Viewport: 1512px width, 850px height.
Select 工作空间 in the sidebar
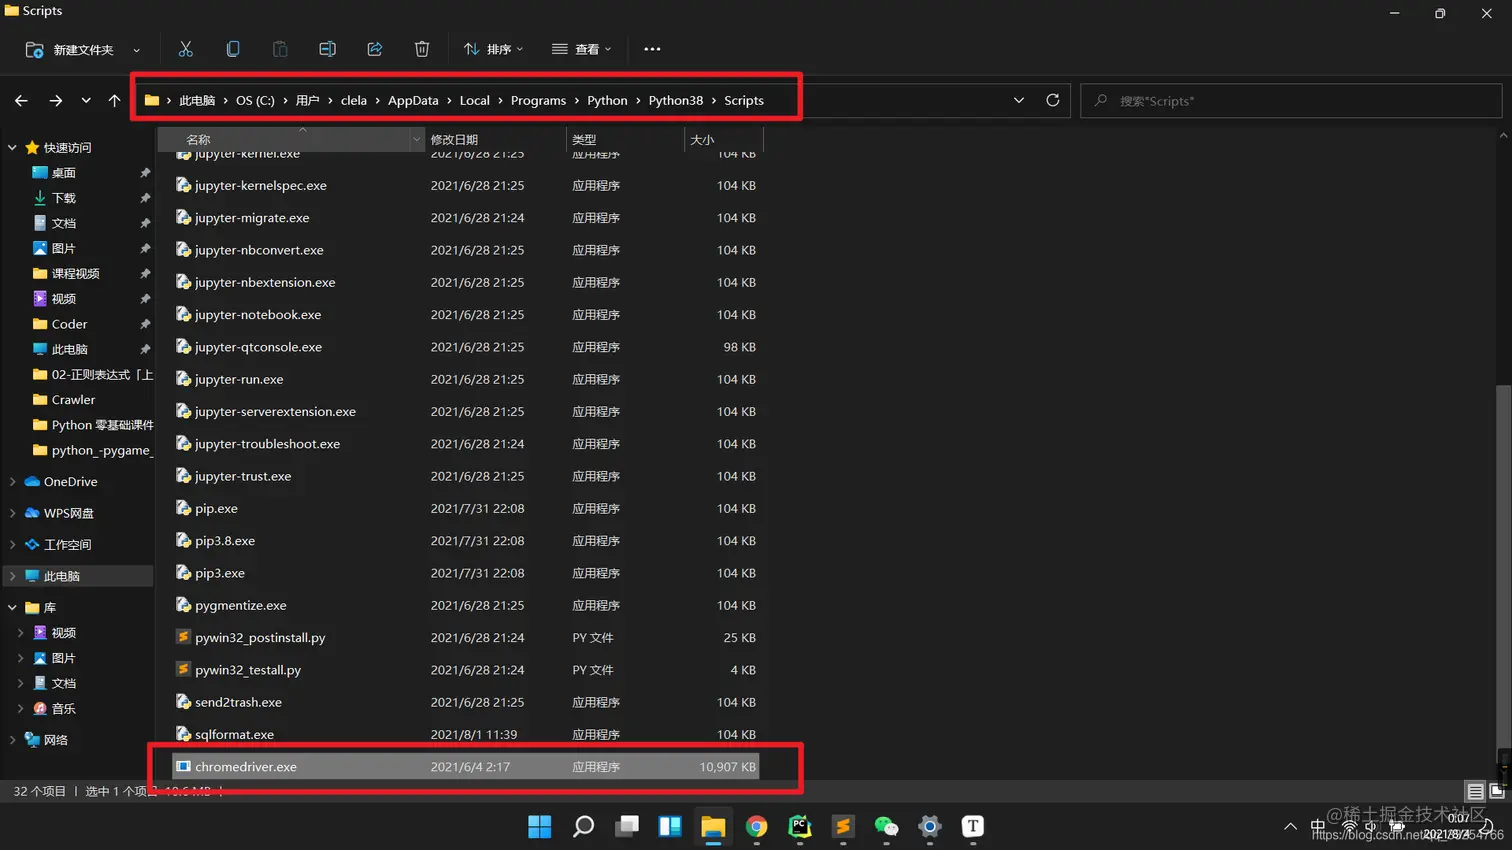pyautogui.click(x=67, y=545)
